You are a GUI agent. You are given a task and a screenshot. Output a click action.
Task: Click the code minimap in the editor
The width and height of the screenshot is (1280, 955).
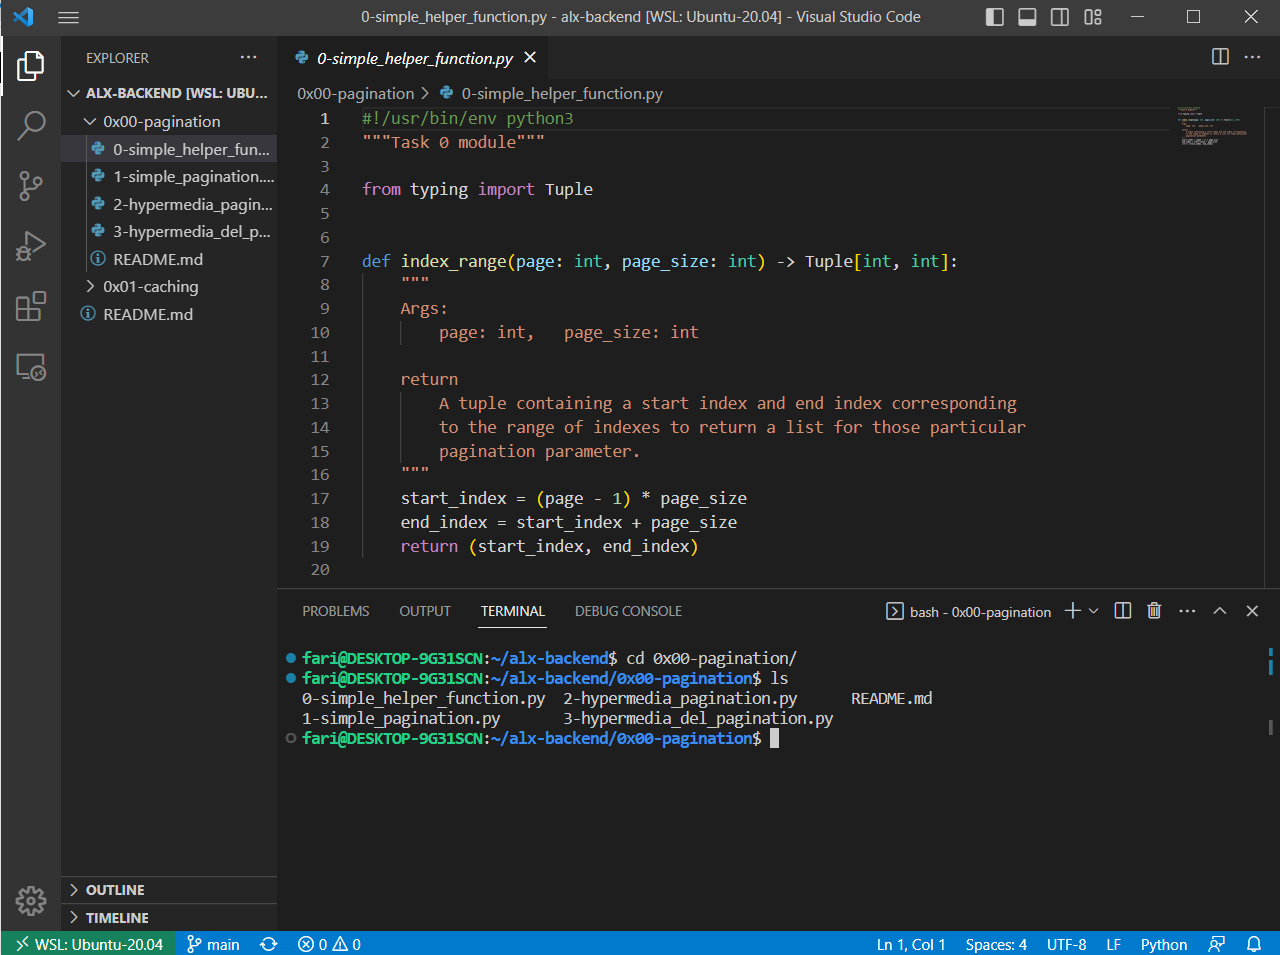(1212, 125)
